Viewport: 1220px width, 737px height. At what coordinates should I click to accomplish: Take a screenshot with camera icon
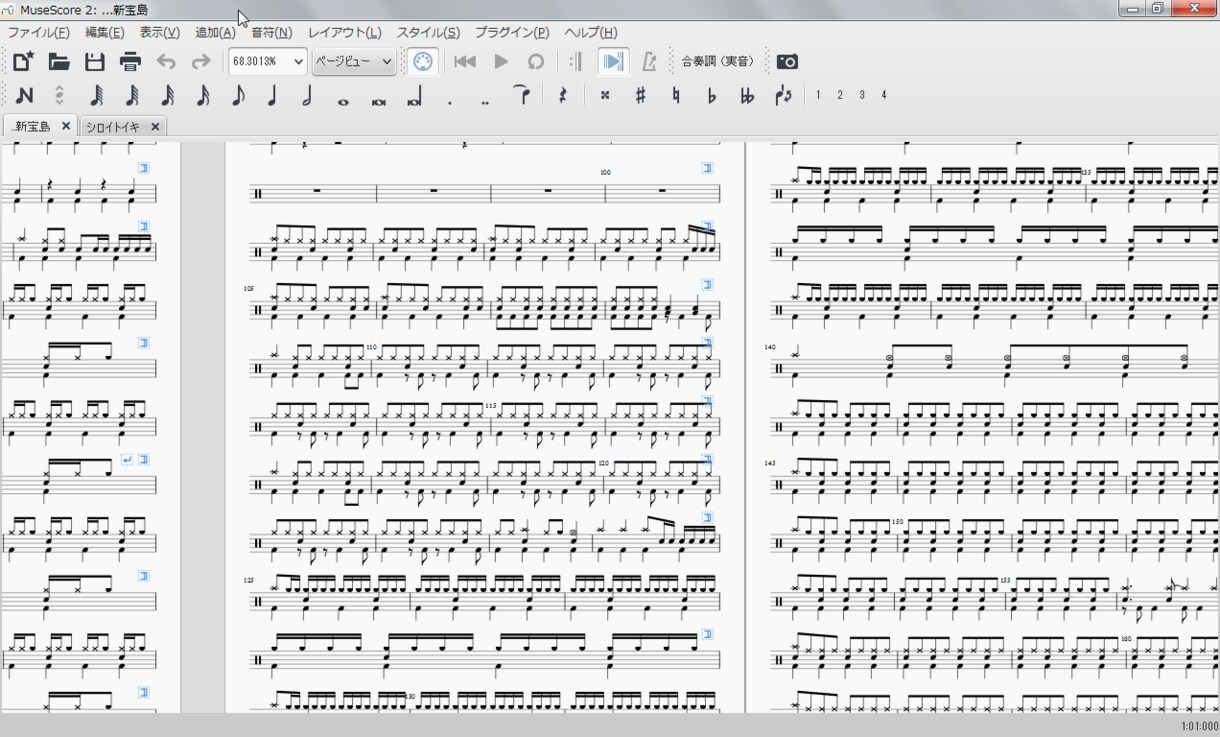[787, 62]
